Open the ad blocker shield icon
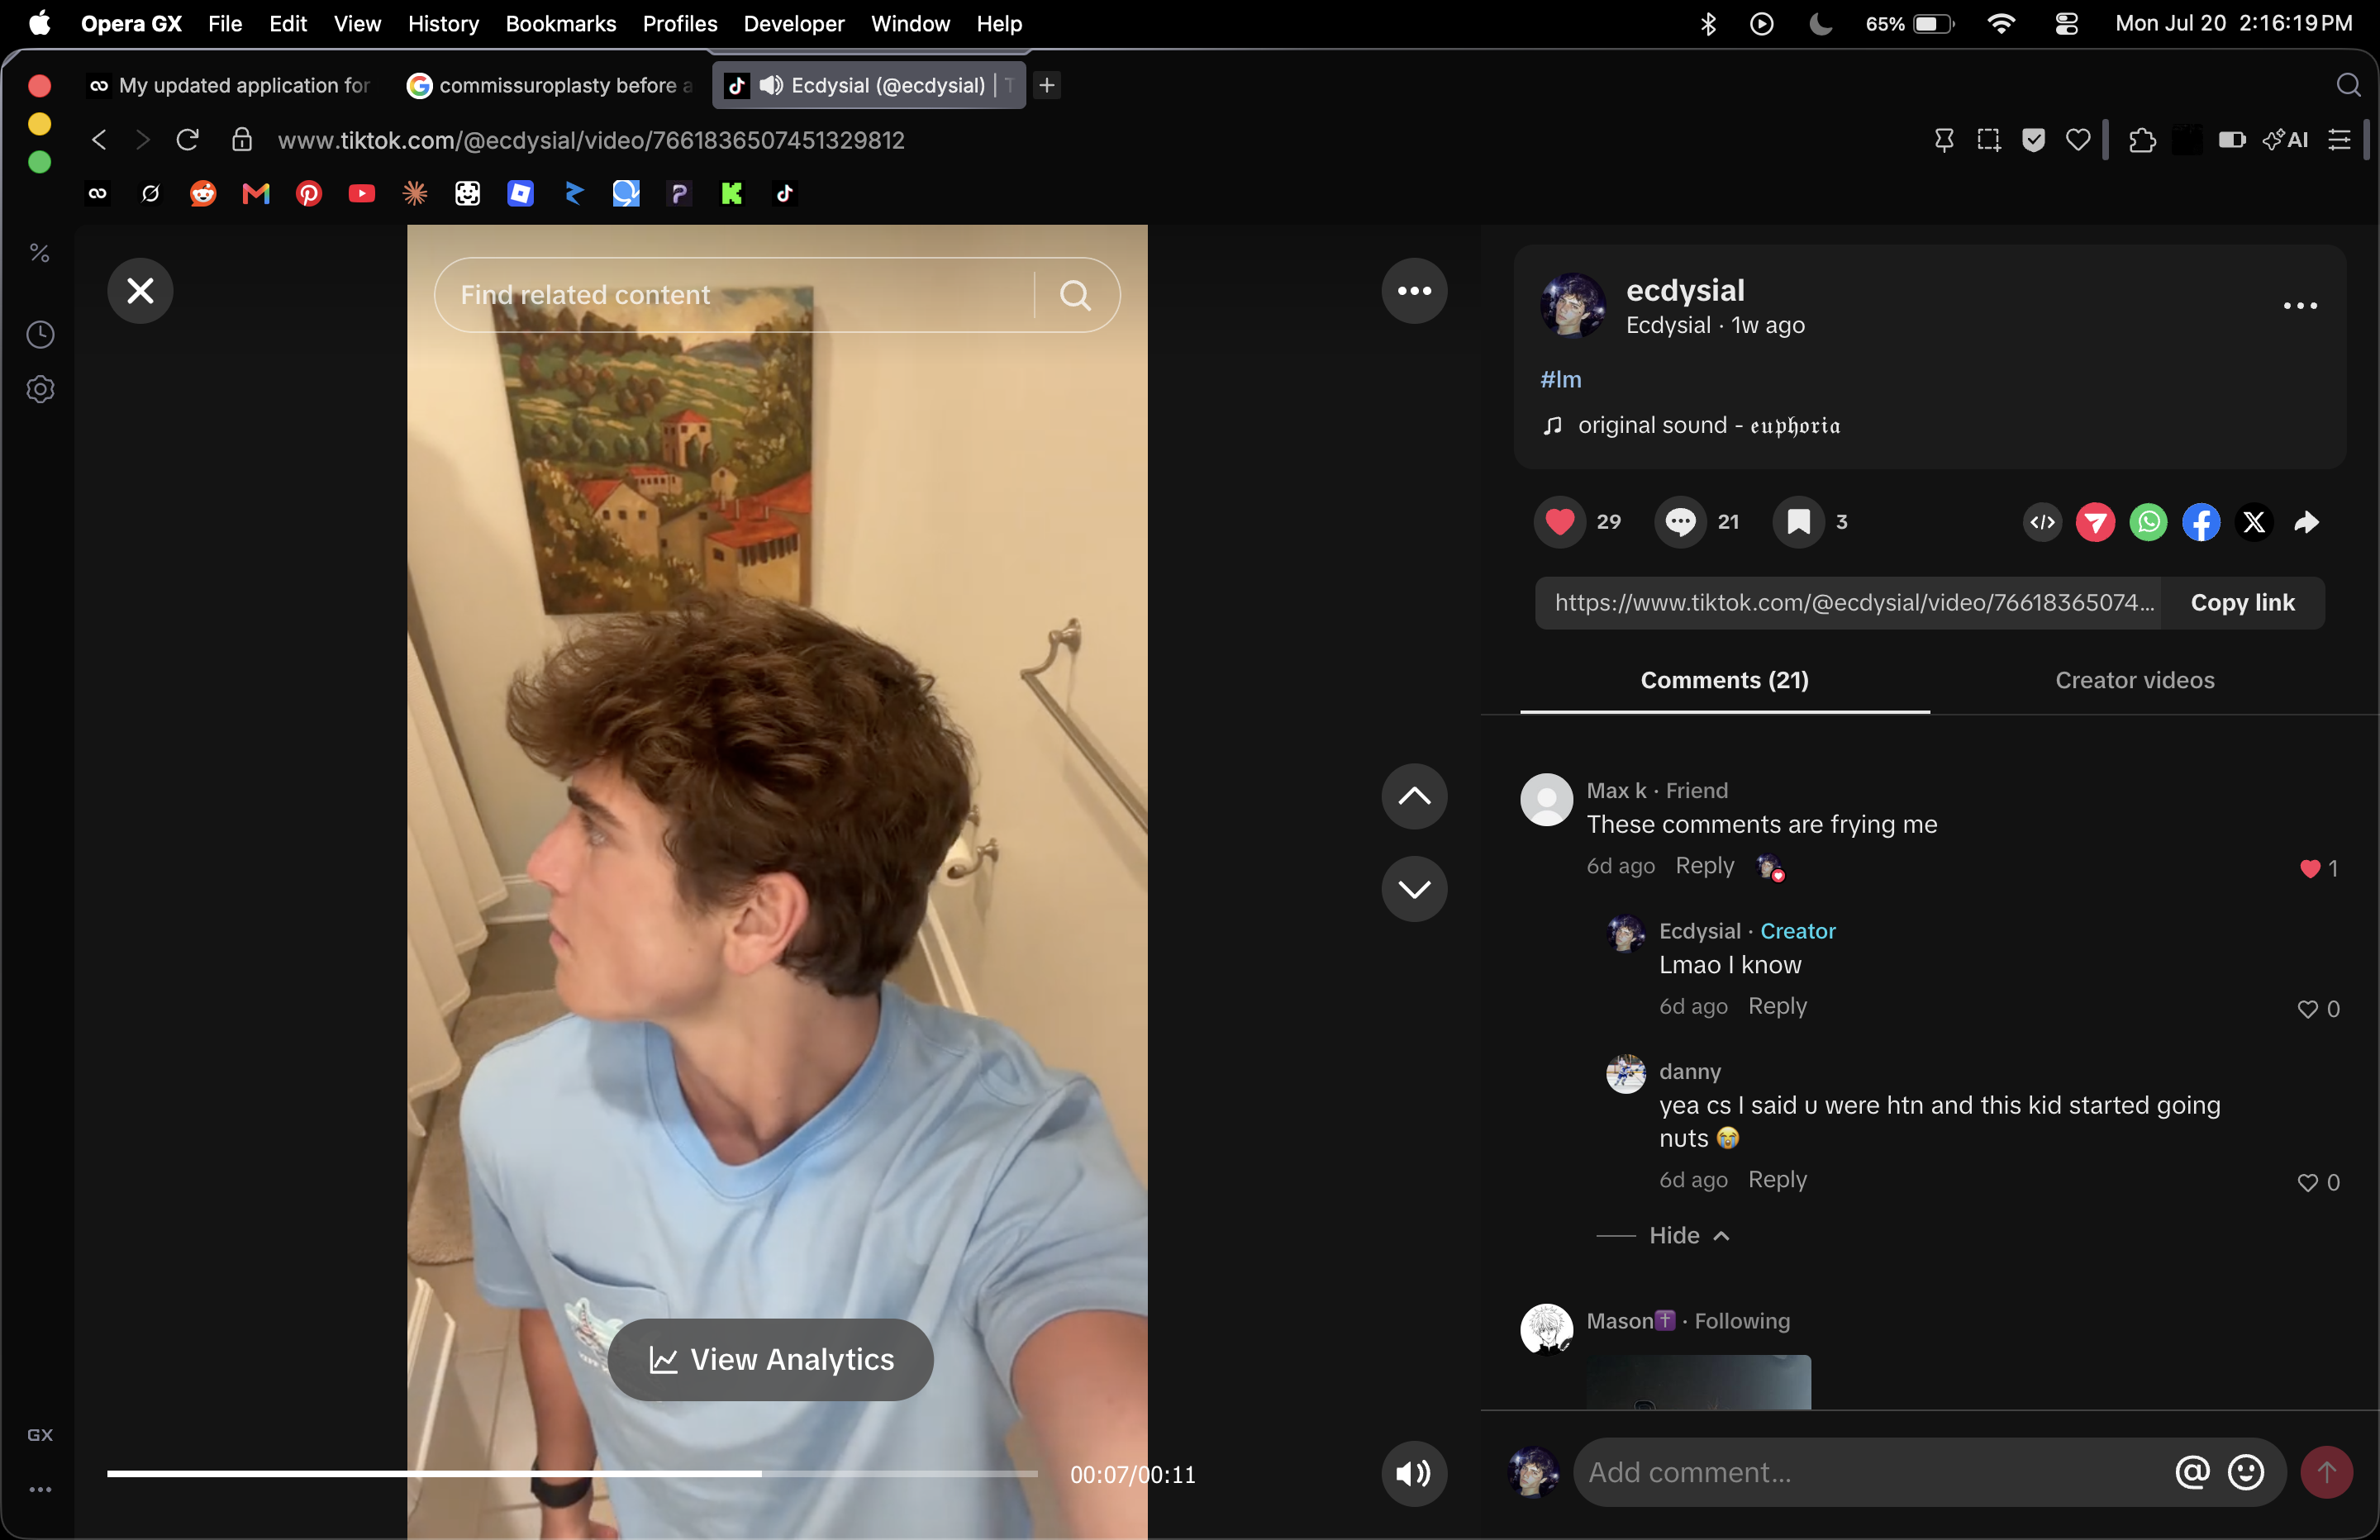The height and width of the screenshot is (1540, 2380). (x=2033, y=140)
